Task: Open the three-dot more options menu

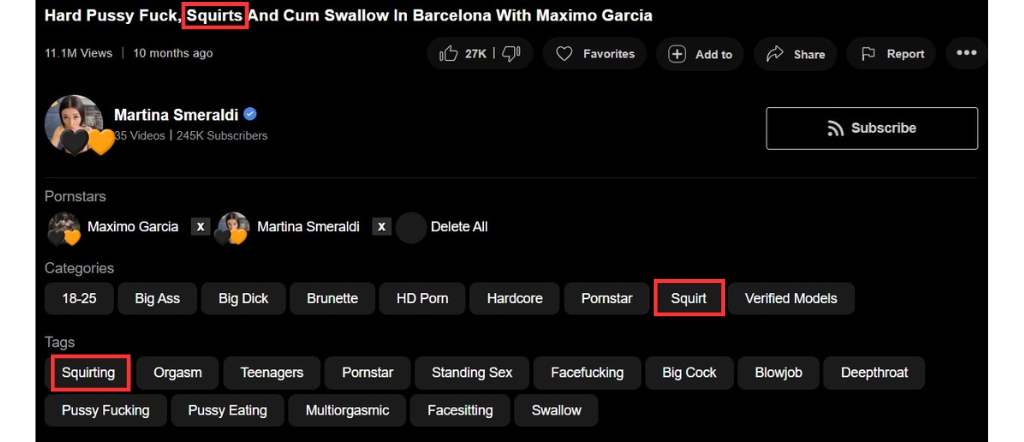Action: coord(965,54)
